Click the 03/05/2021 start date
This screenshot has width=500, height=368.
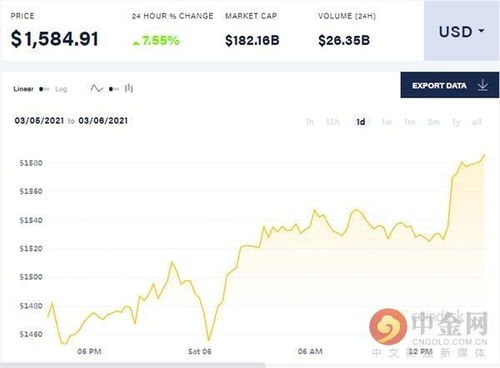click(x=39, y=121)
